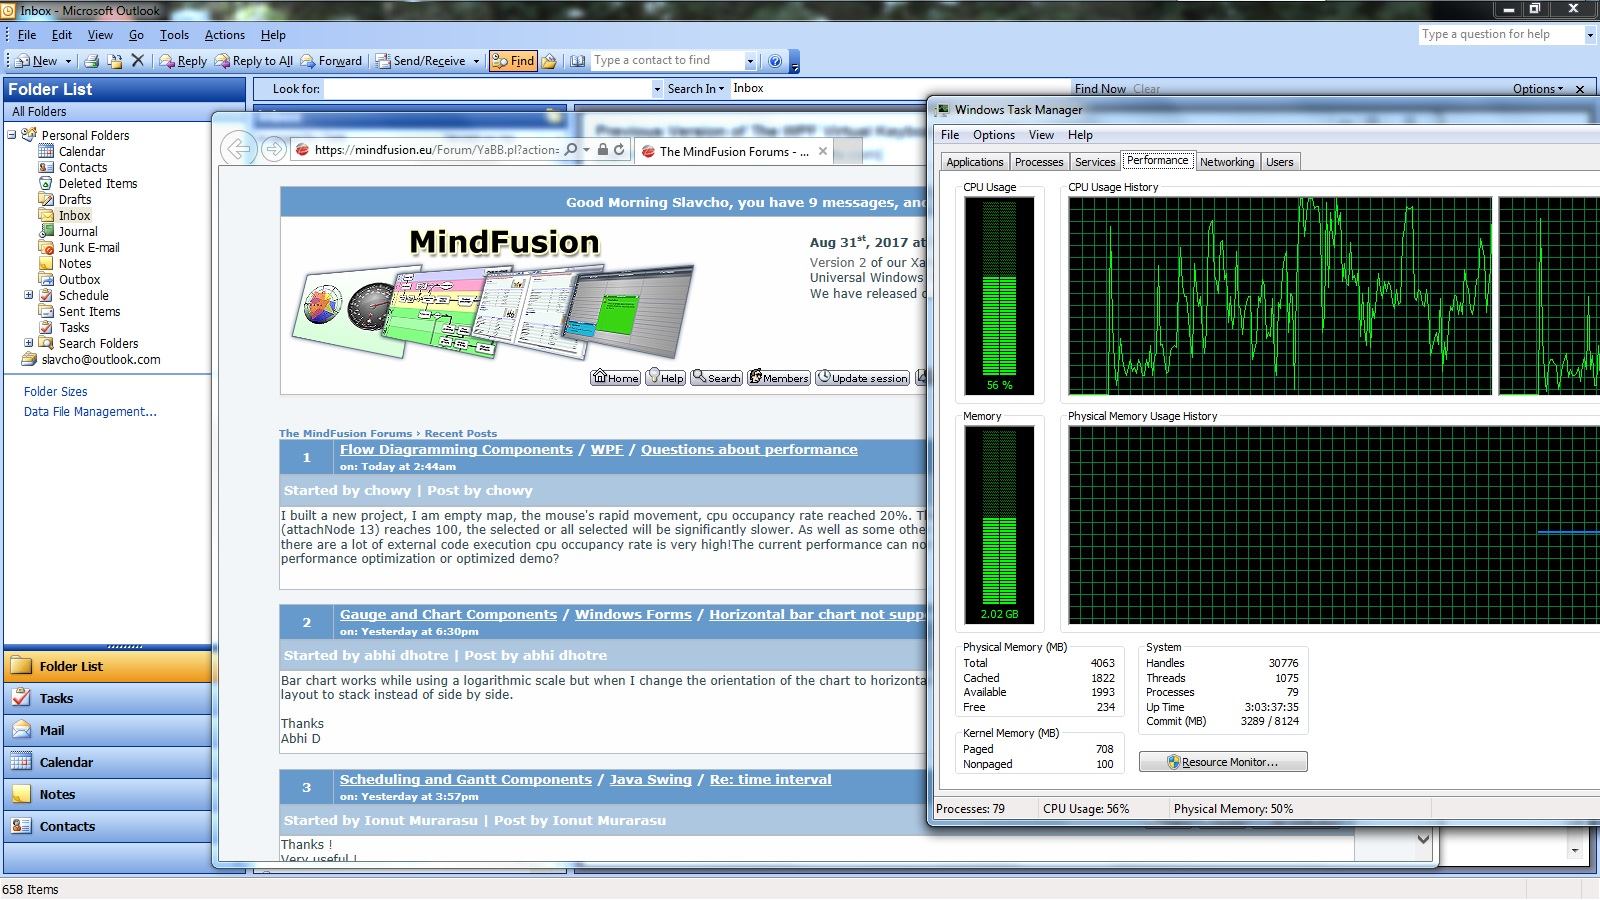
Task: Open the Address Book icon
Action: click(577, 61)
